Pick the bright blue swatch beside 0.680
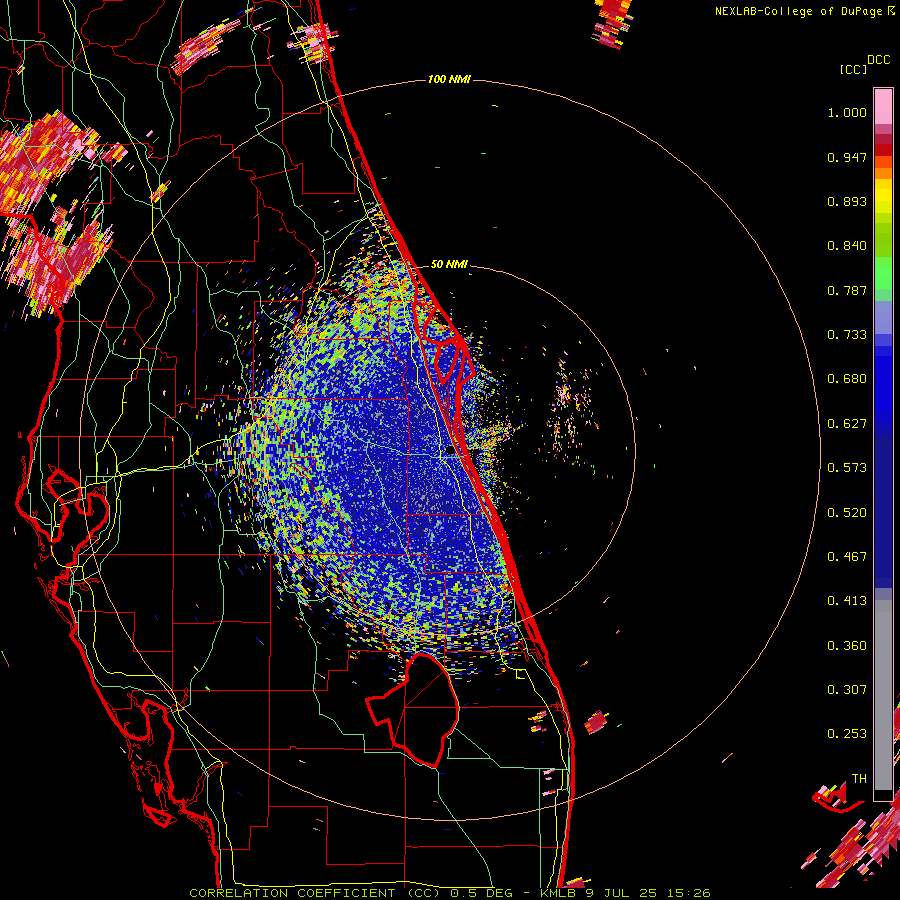Screen dimensions: 900x900 pos(883,385)
